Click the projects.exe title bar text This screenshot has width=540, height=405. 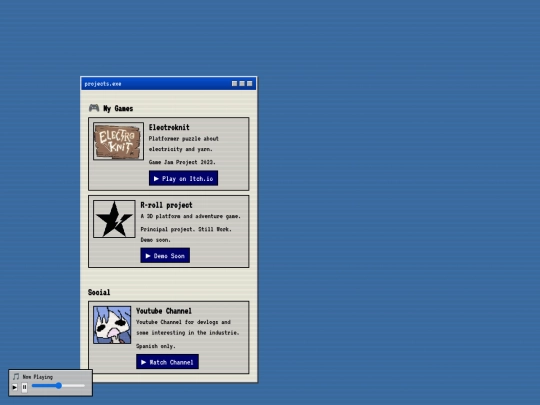103,84
